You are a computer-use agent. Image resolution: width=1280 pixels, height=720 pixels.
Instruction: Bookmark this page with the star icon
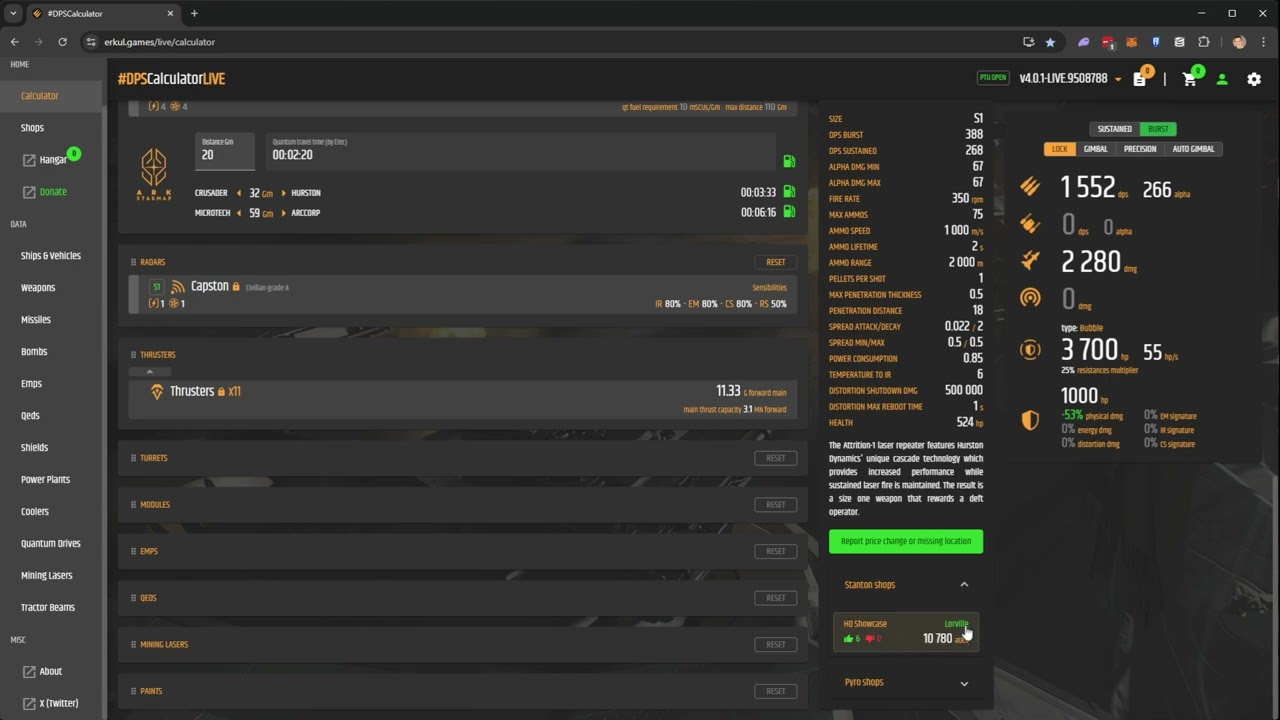pyautogui.click(x=1050, y=42)
